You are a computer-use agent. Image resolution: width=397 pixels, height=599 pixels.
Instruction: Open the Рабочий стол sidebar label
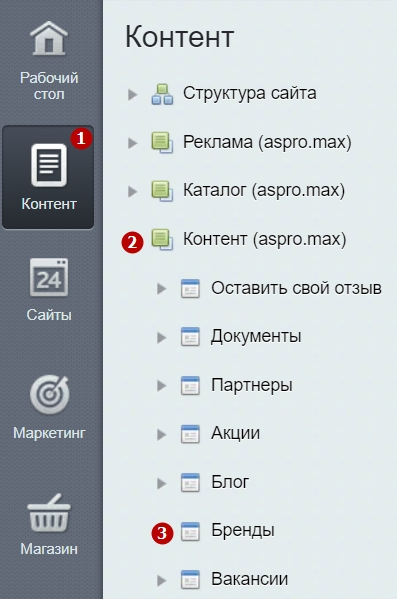(x=49, y=86)
